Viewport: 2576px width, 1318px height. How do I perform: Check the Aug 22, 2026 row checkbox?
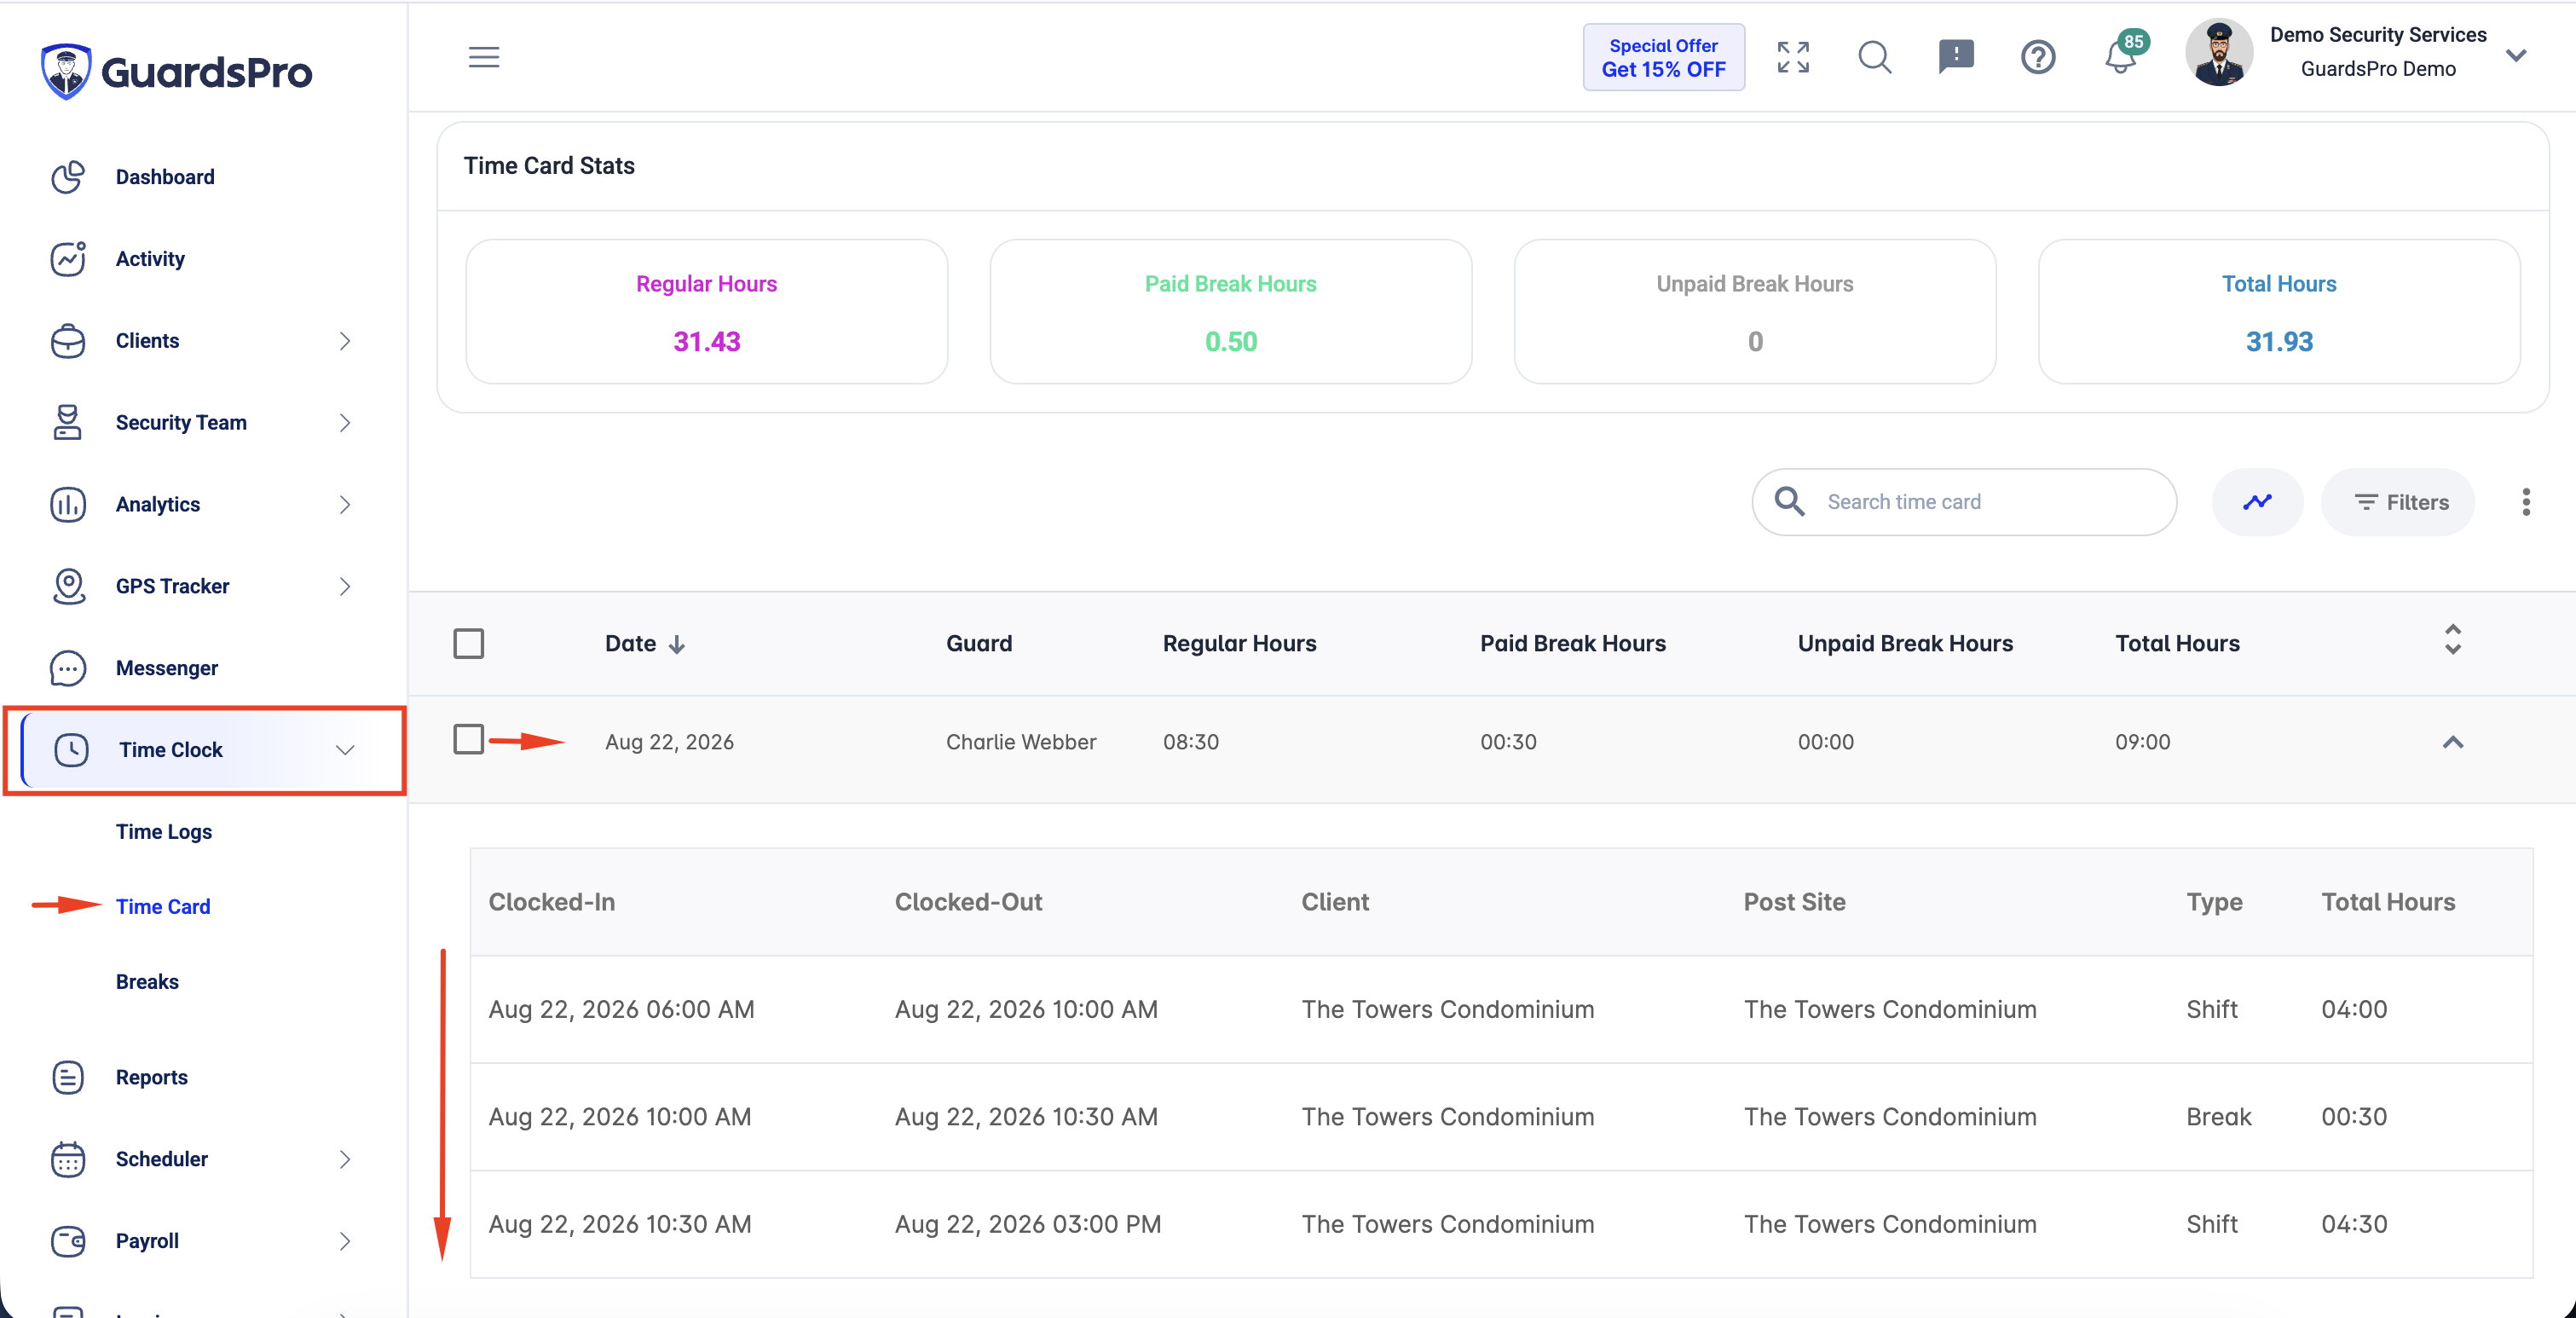tap(468, 740)
